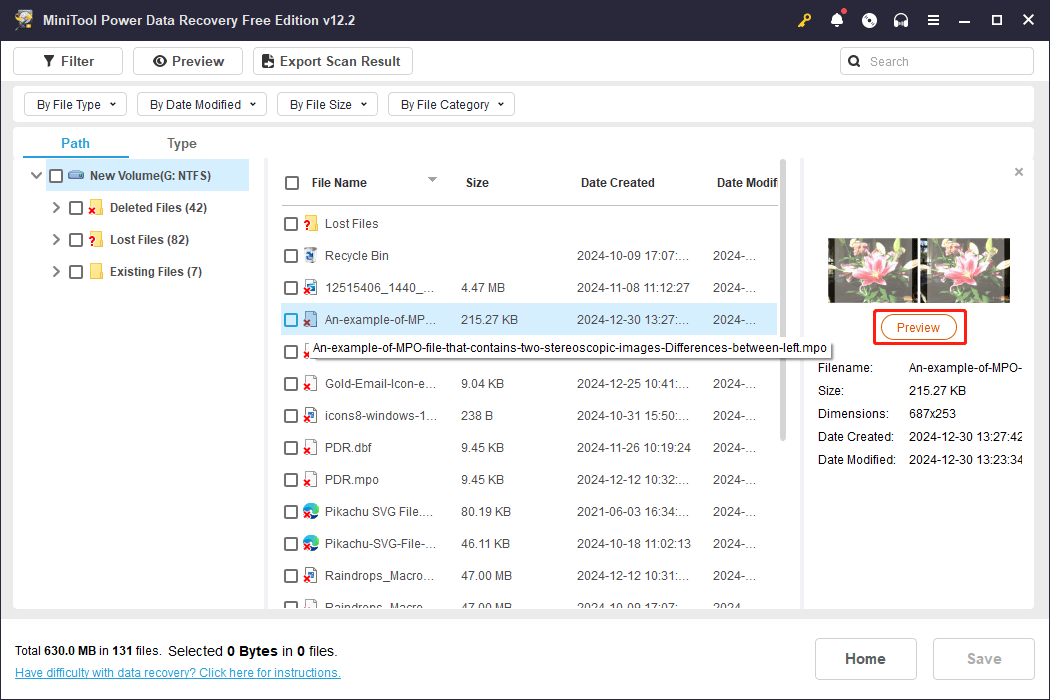Click the Home button
This screenshot has width=1050, height=700.
[x=865, y=659]
